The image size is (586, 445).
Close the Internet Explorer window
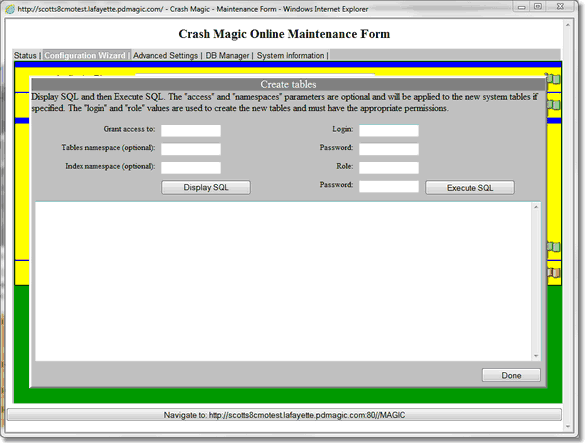pyautogui.click(x=560, y=7)
